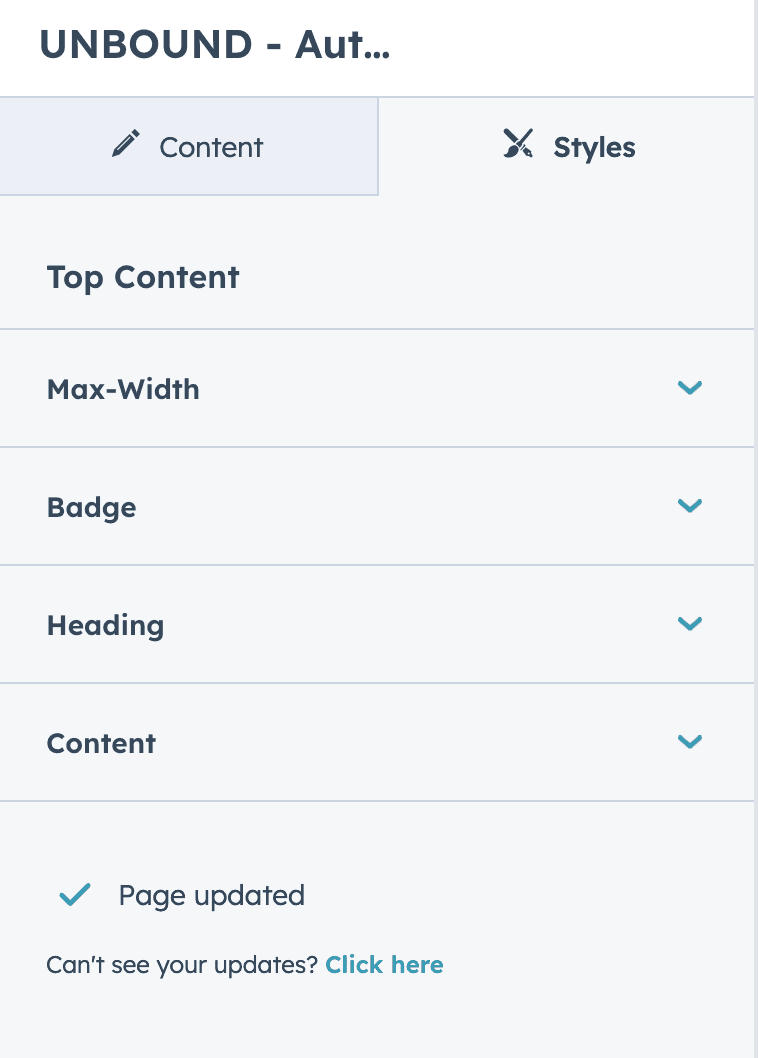
Task: Click the paintbrush icon on the Styles tab
Action: click(x=519, y=144)
